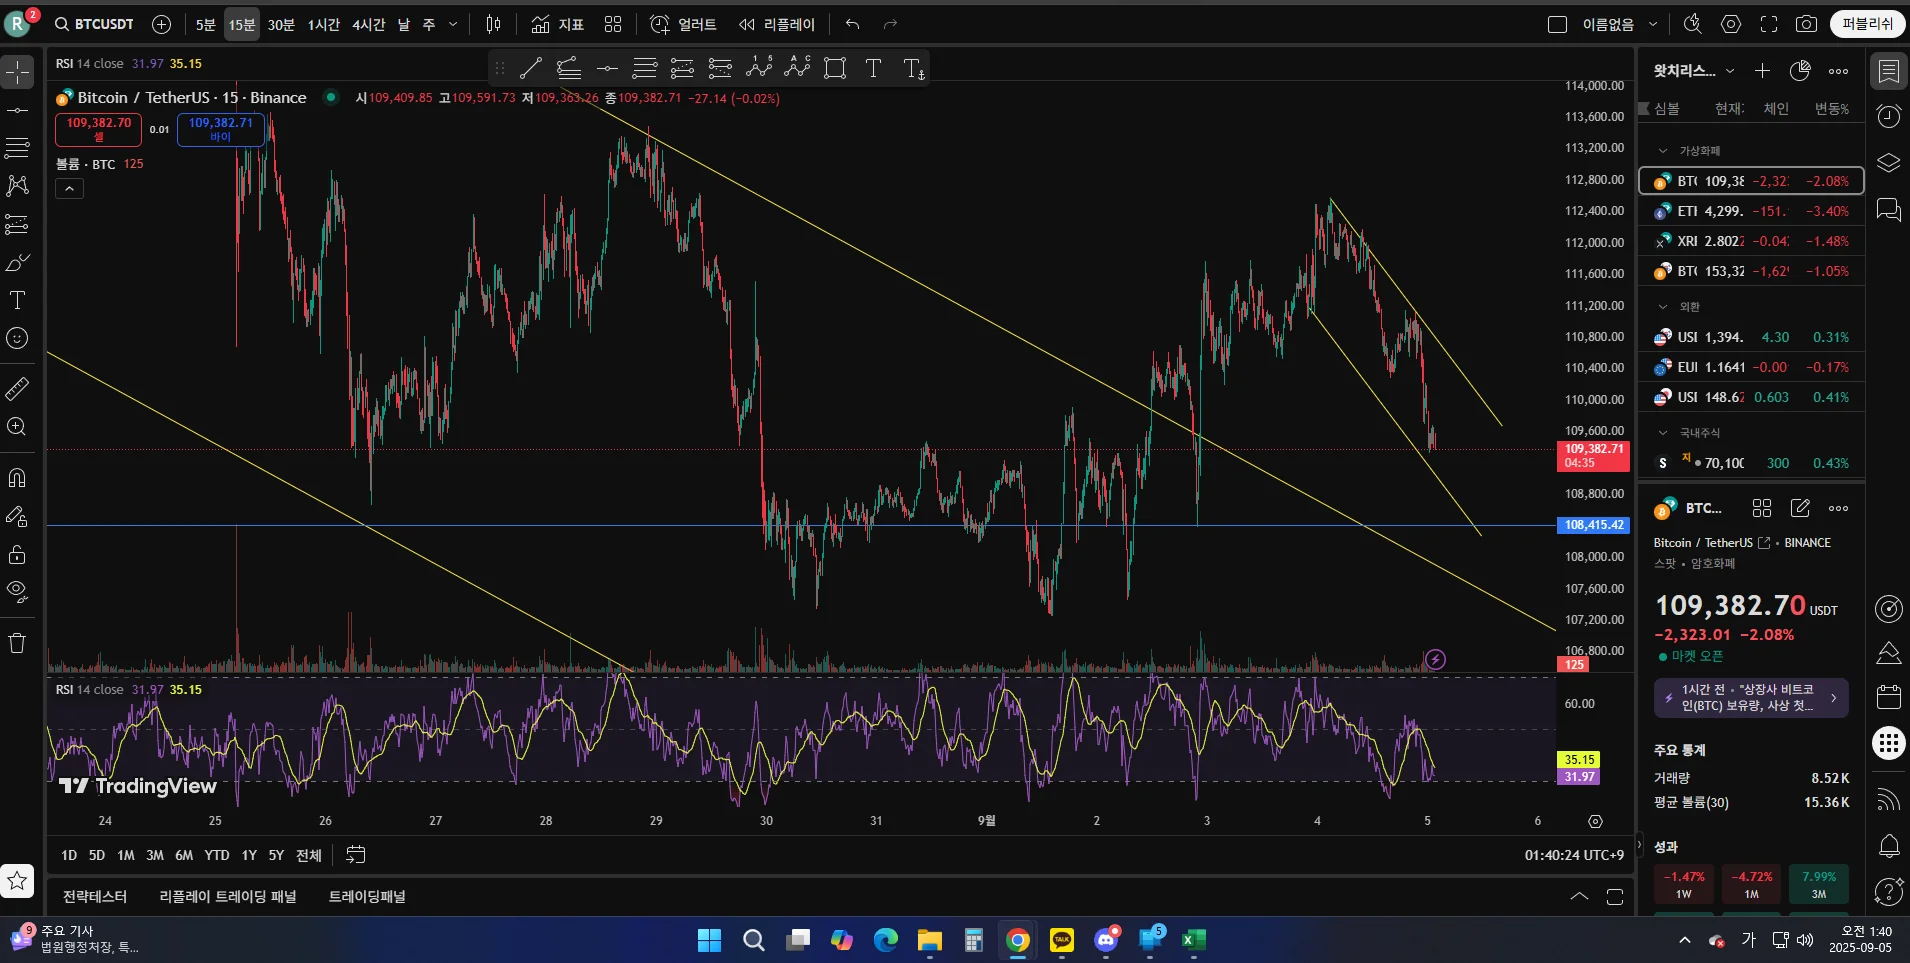Click the 퍼블리쉬 publish button
The width and height of the screenshot is (1910, 963).
[x=1867, y=24]
